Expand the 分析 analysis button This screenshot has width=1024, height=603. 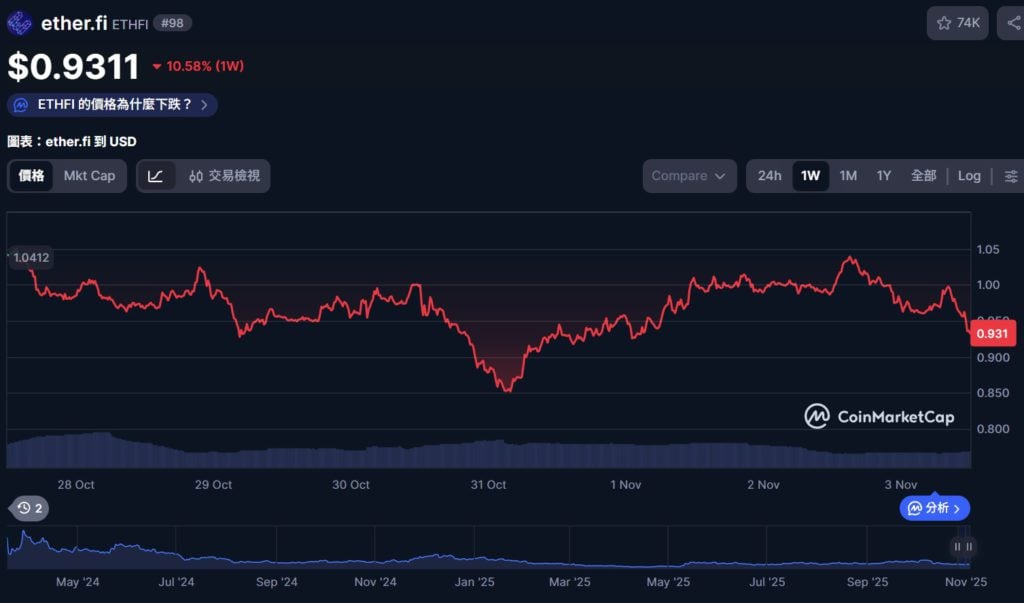pos(935,508)
